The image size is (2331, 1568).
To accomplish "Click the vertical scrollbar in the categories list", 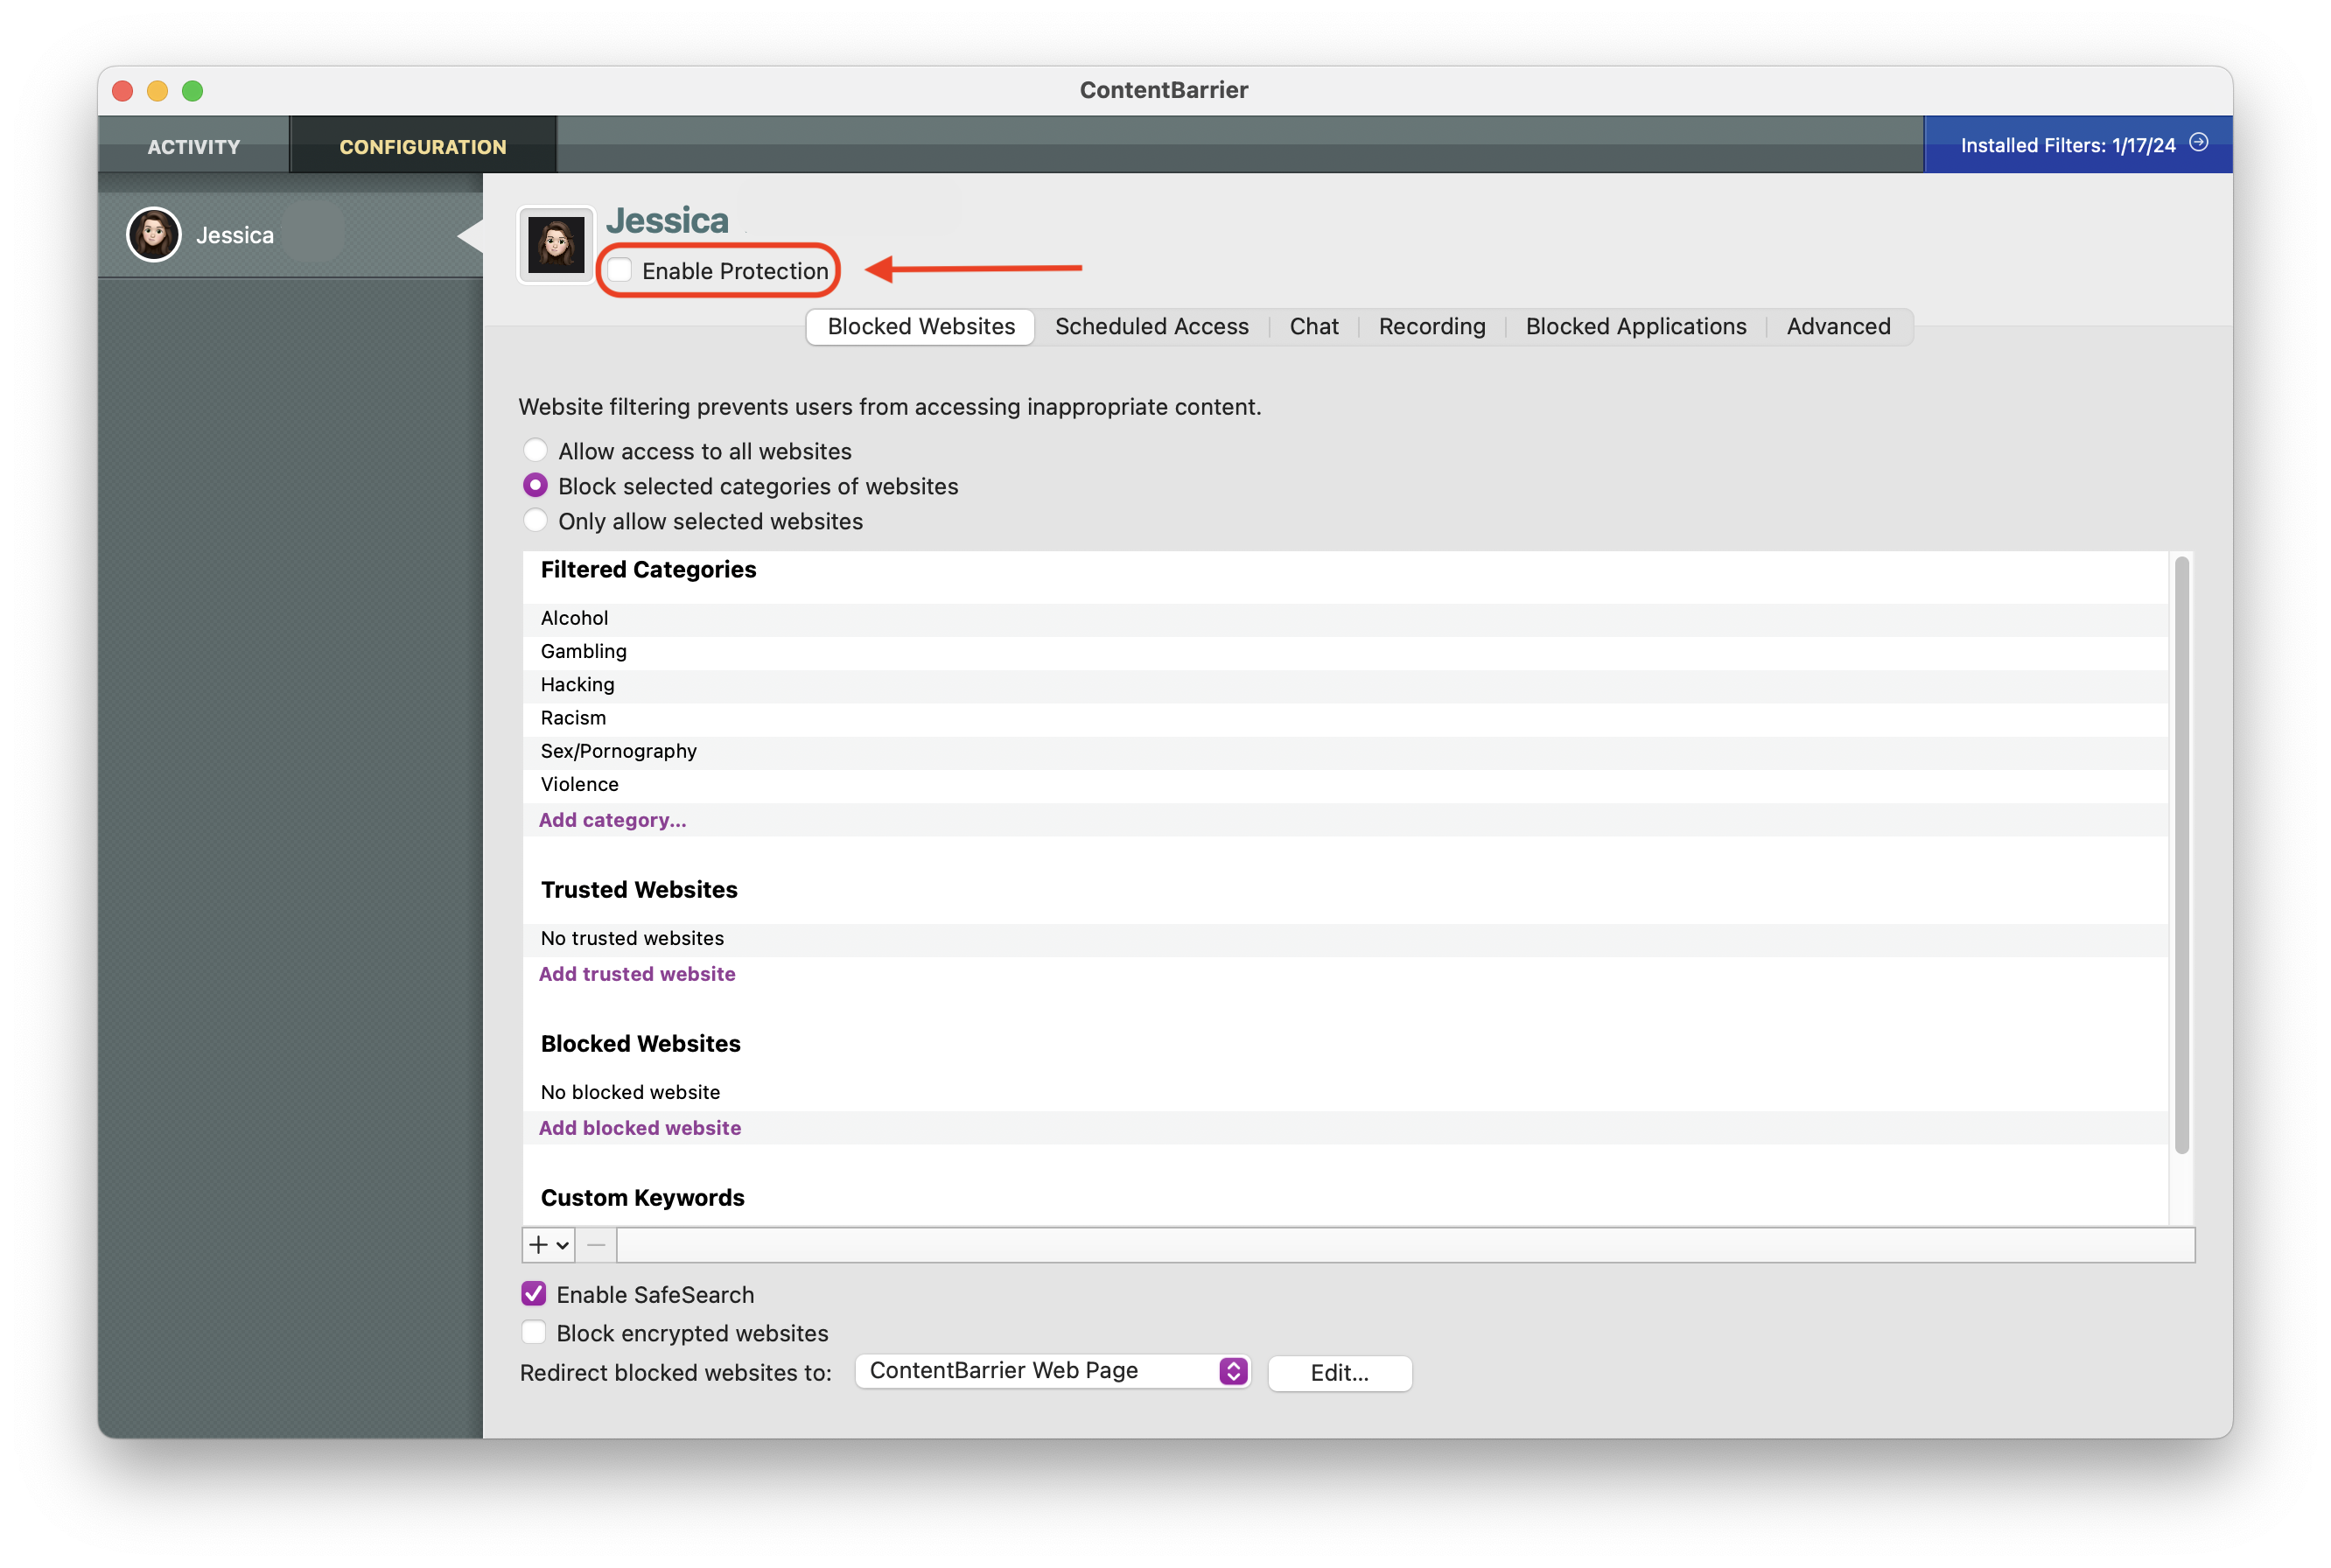I will (2181, 855).
